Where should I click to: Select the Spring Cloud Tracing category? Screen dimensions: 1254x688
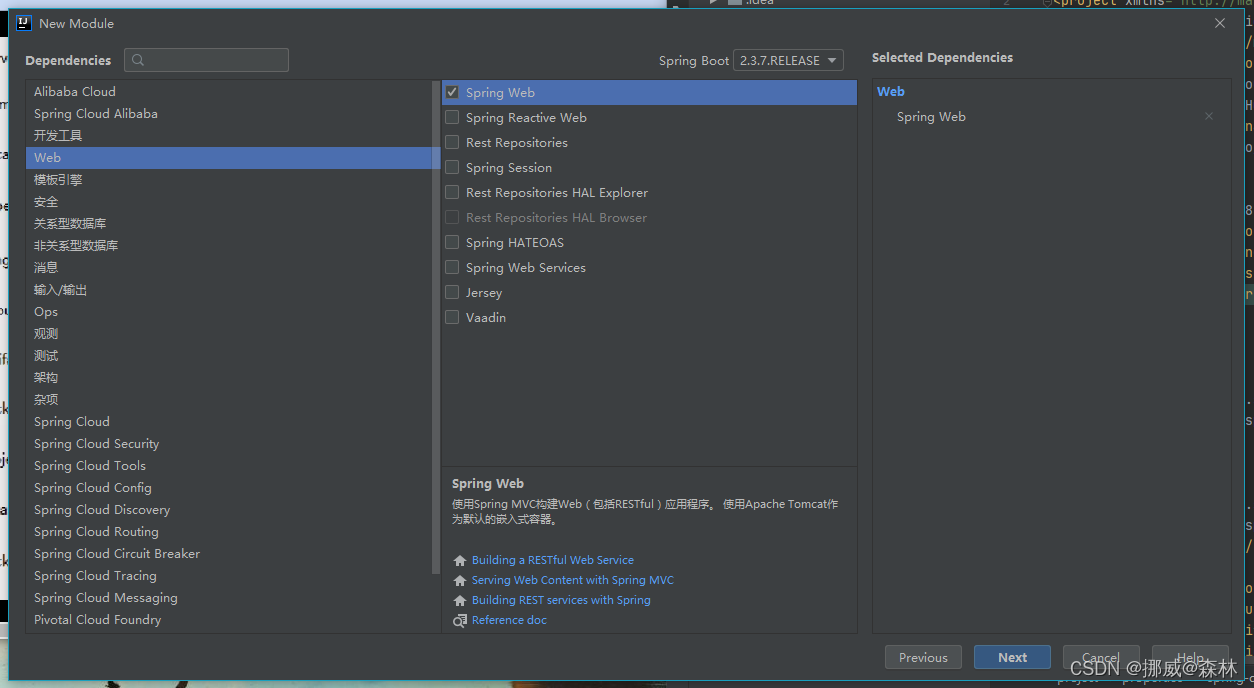[228, 575]
